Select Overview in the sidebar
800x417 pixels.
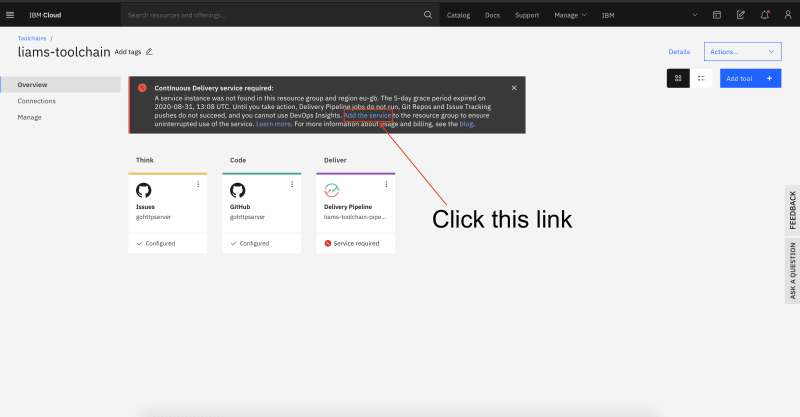tap(61, 85)
